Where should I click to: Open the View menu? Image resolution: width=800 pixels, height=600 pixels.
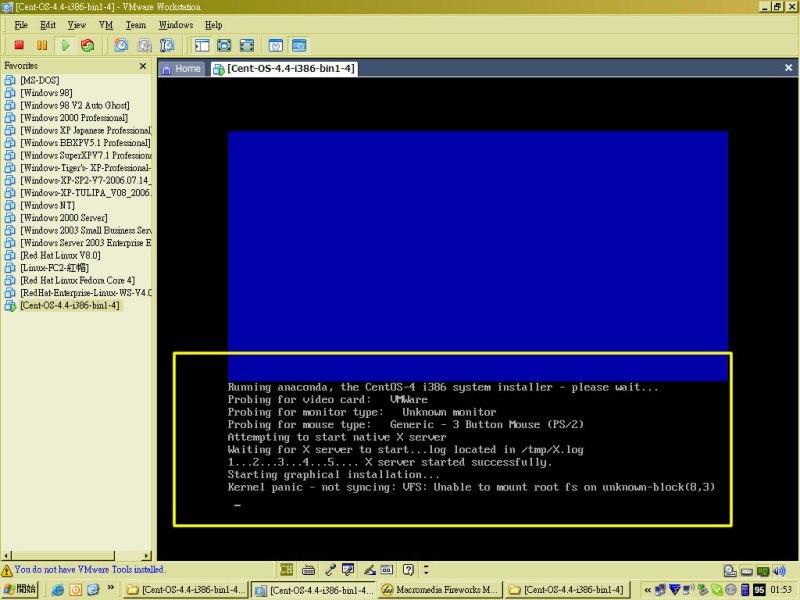(x=77, y=24)
